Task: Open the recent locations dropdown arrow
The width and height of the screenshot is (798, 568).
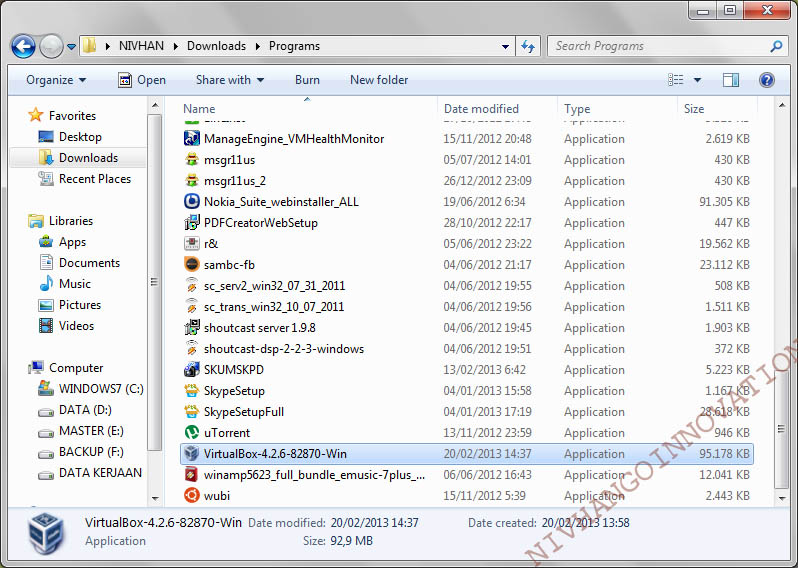Action: point(71,47)
